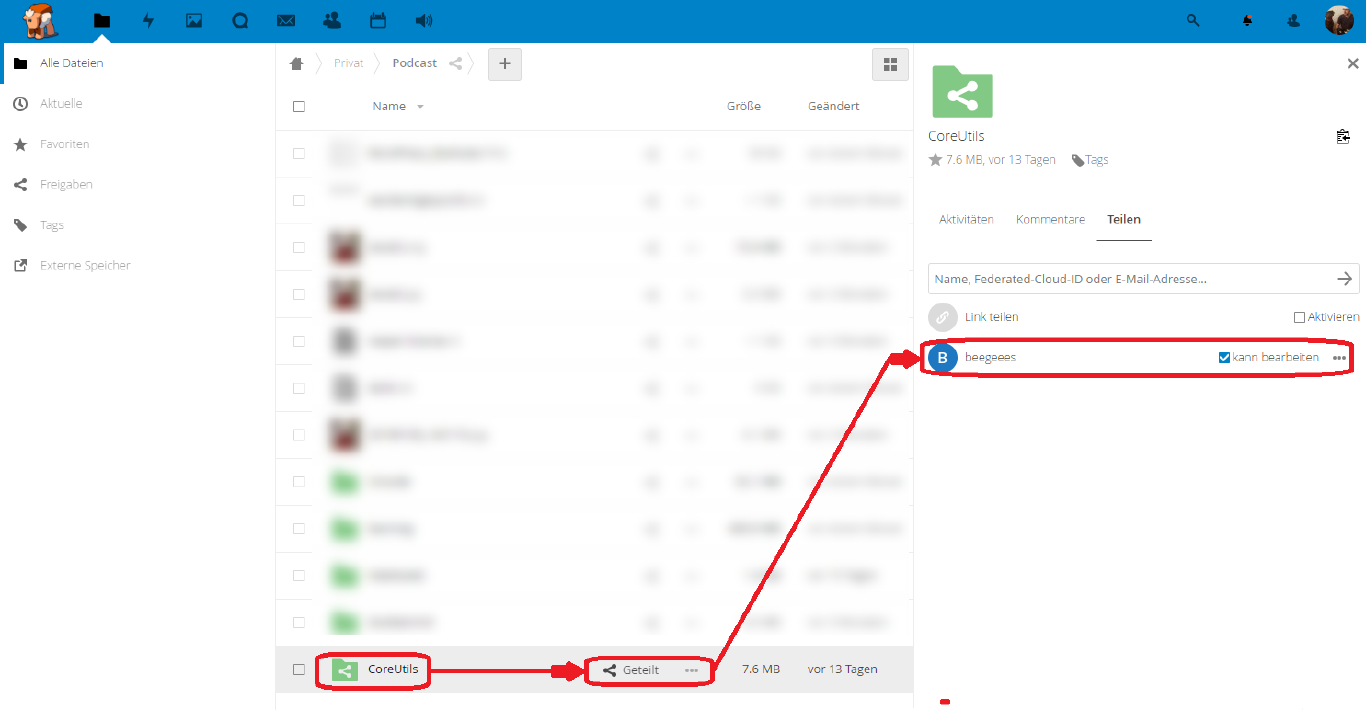
Task: Click the search magnifier icon
Action: point(1193,20)
